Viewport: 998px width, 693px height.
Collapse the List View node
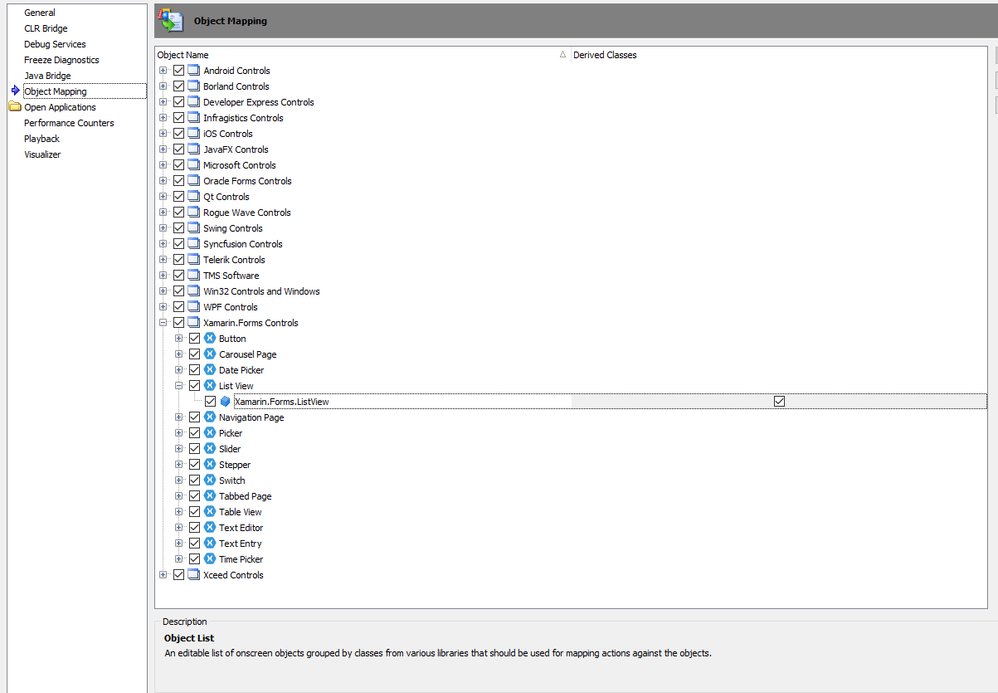[x=179, y=386]
